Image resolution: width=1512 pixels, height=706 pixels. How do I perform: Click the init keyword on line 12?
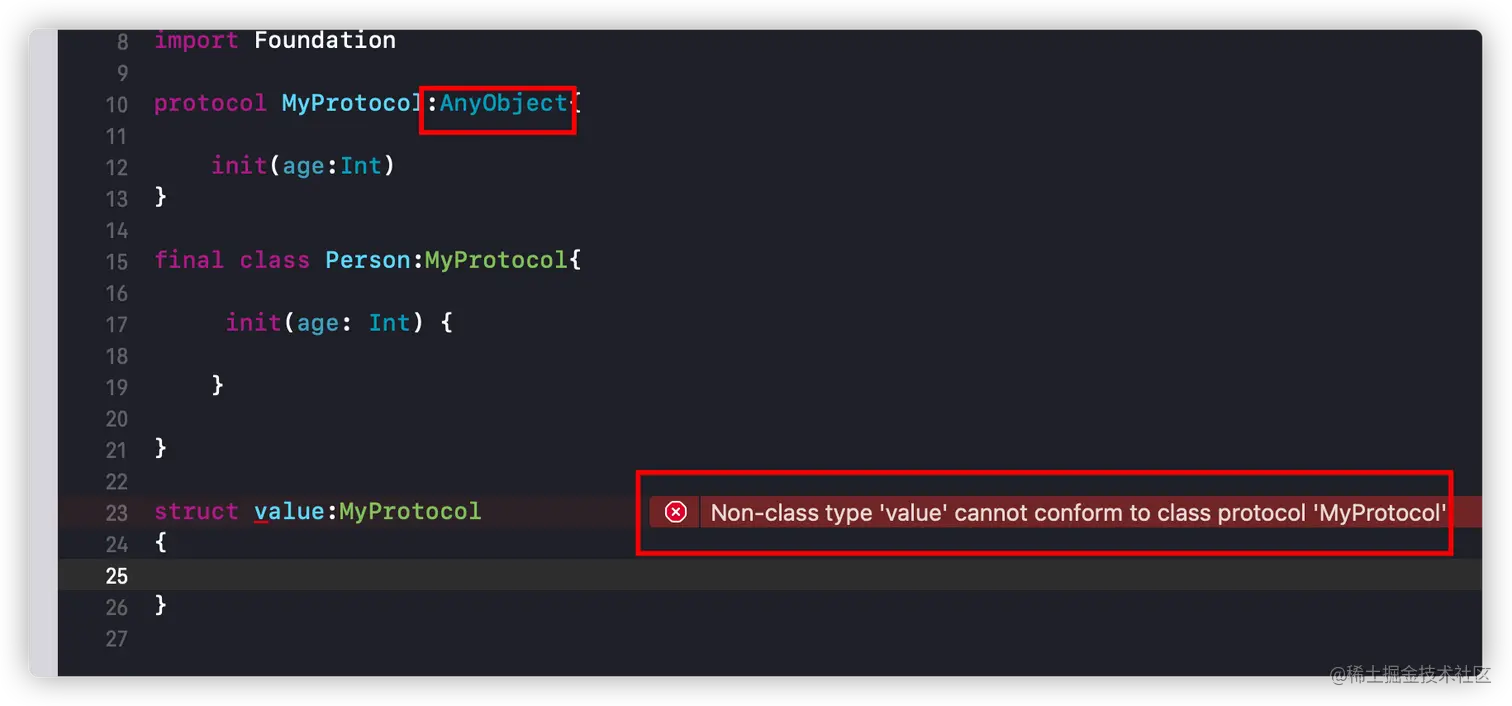pos(239,165)
